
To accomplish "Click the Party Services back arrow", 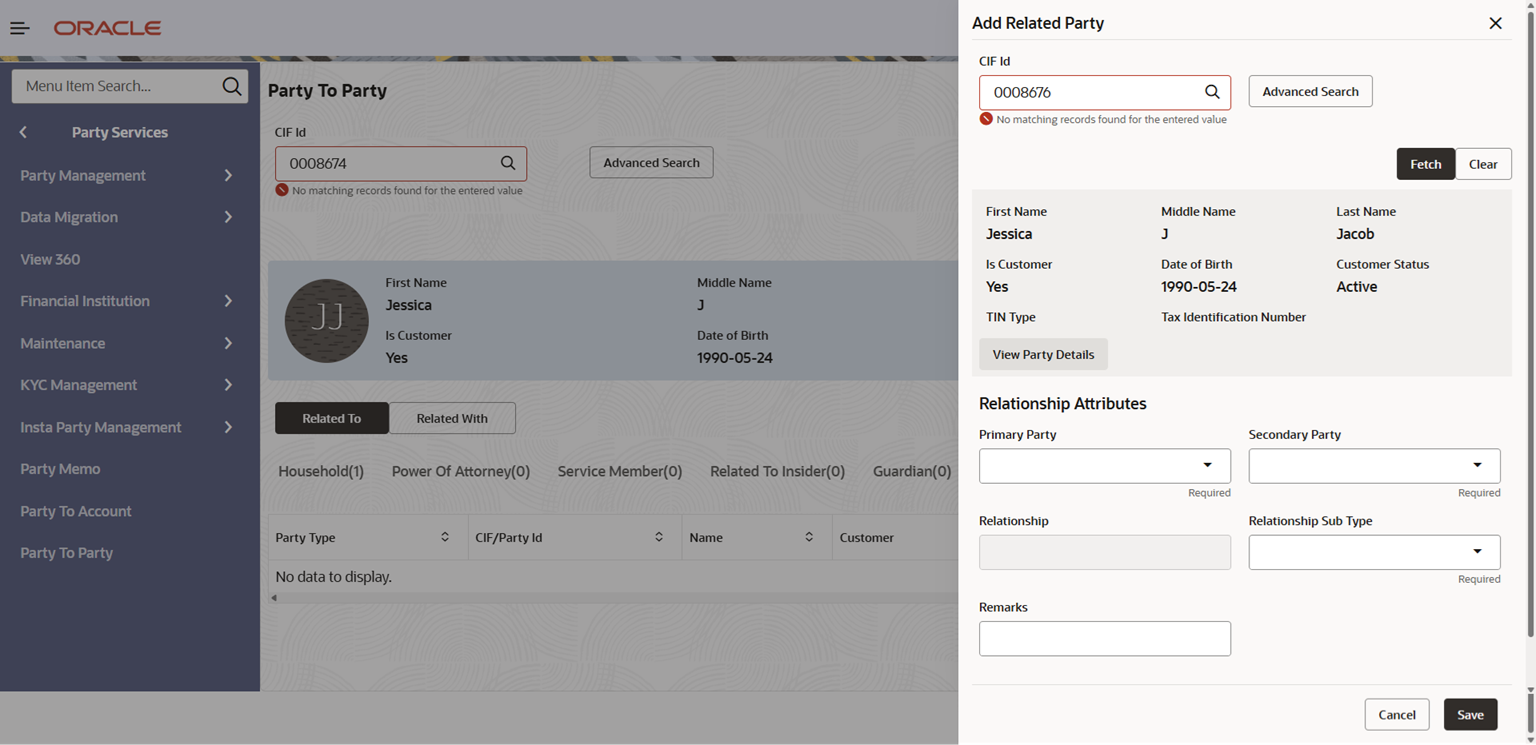I will [x=23, y=132].
